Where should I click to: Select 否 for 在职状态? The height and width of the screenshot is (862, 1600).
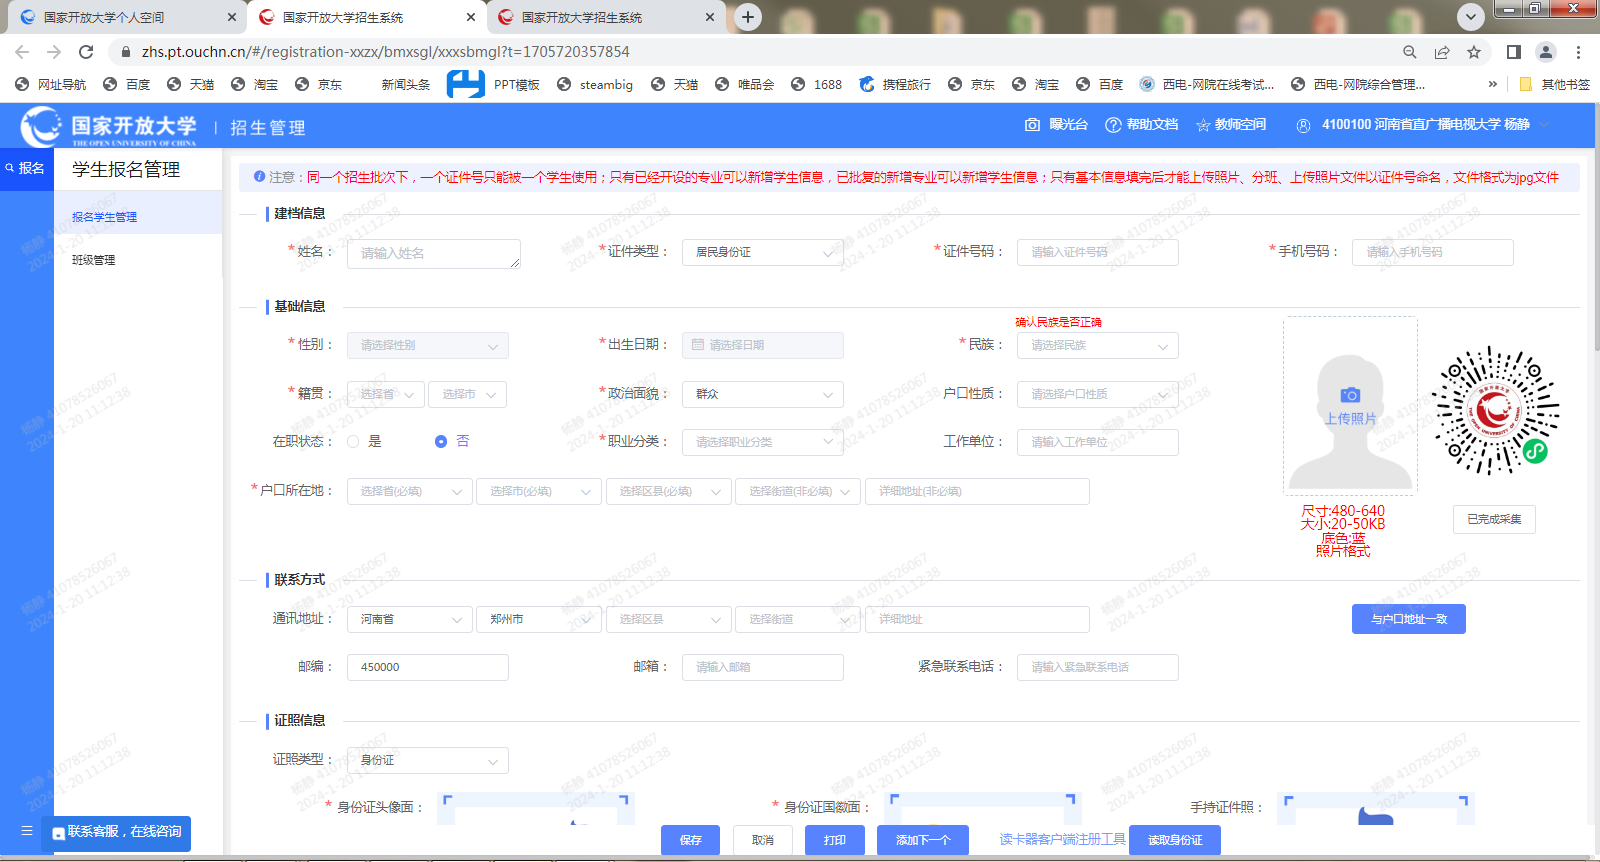tap(441, 441)
